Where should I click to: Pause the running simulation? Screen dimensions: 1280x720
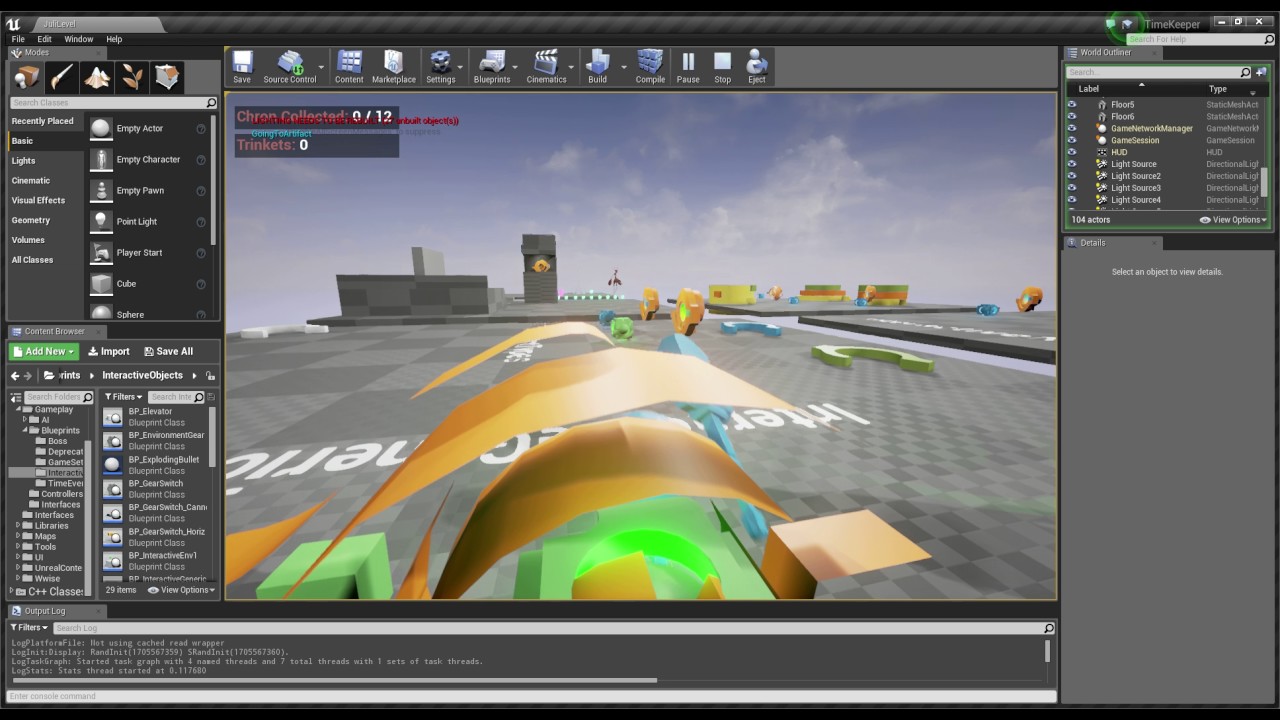tap(688, 67)
